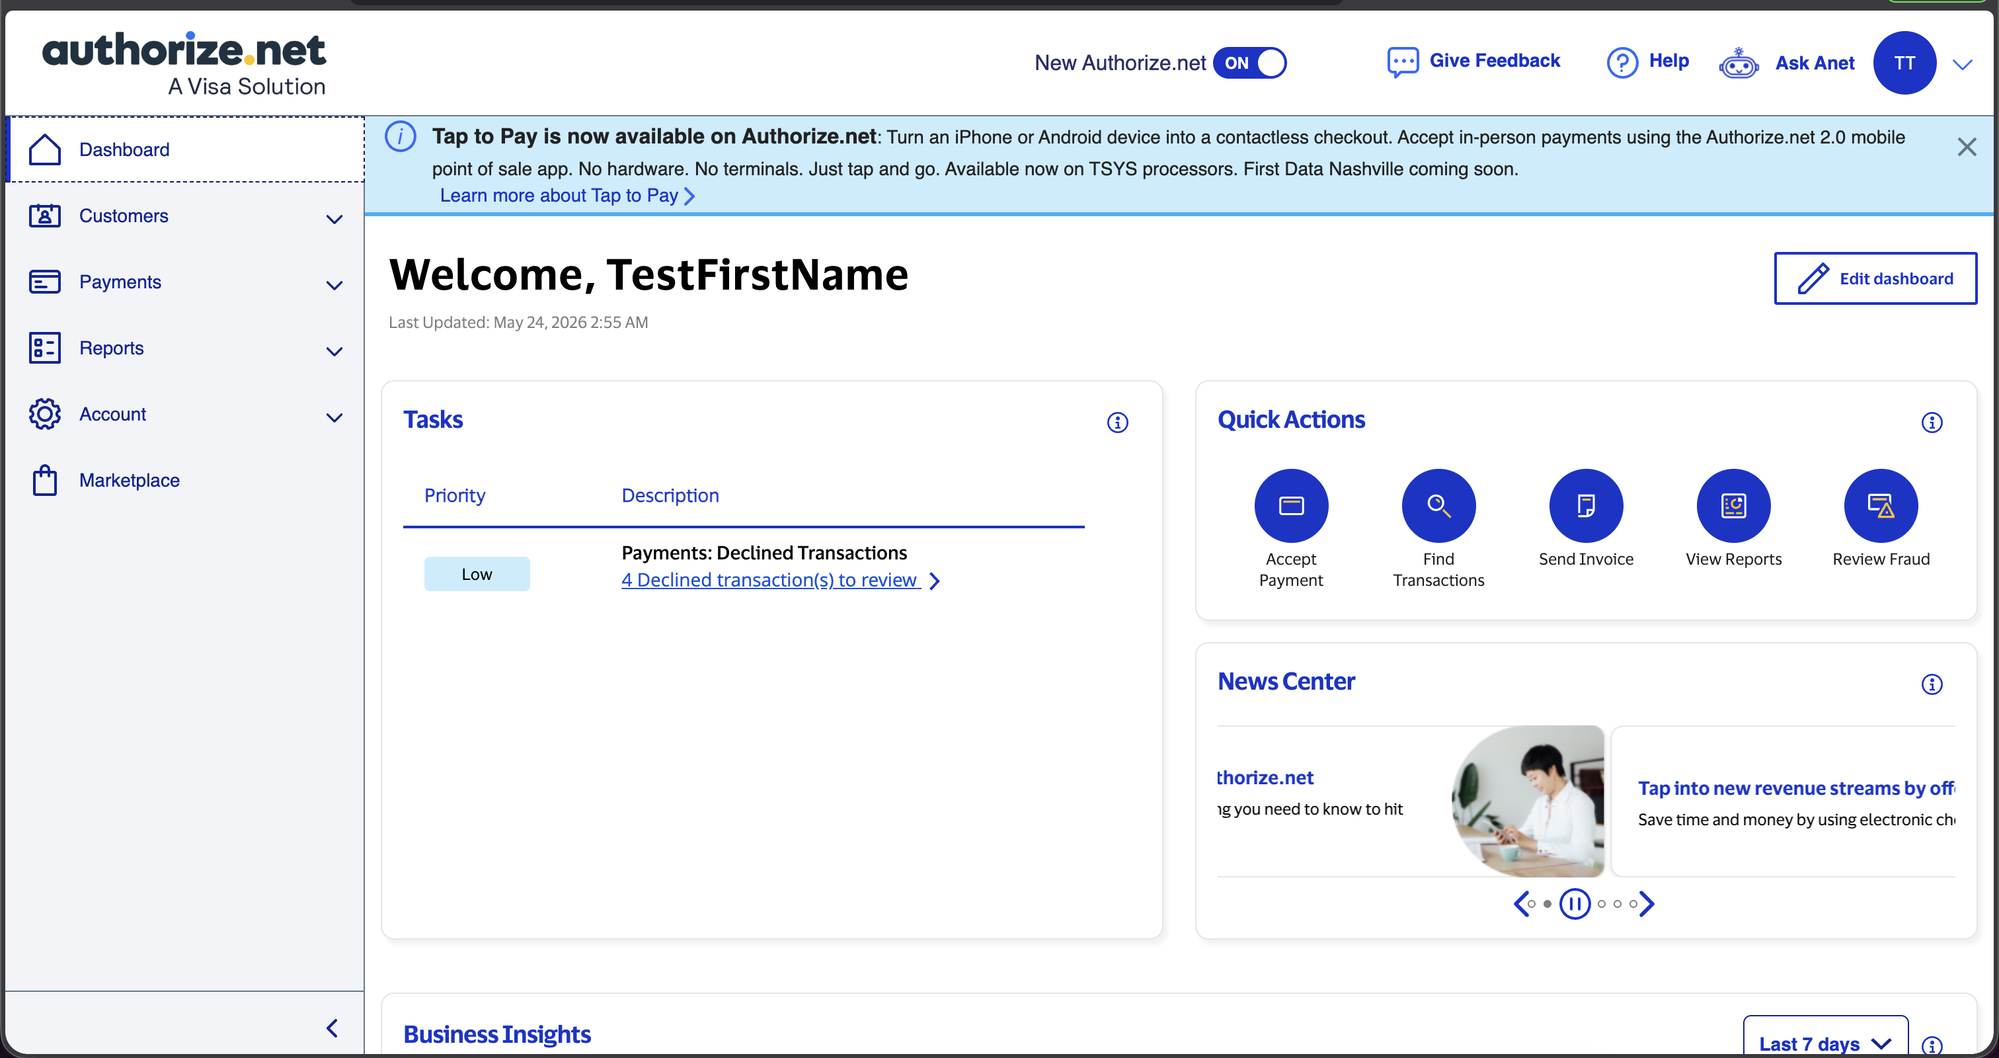1999x1058 pixels.
Task: Click the Last Updated timestamp text
Action: [x=518, y=322]
